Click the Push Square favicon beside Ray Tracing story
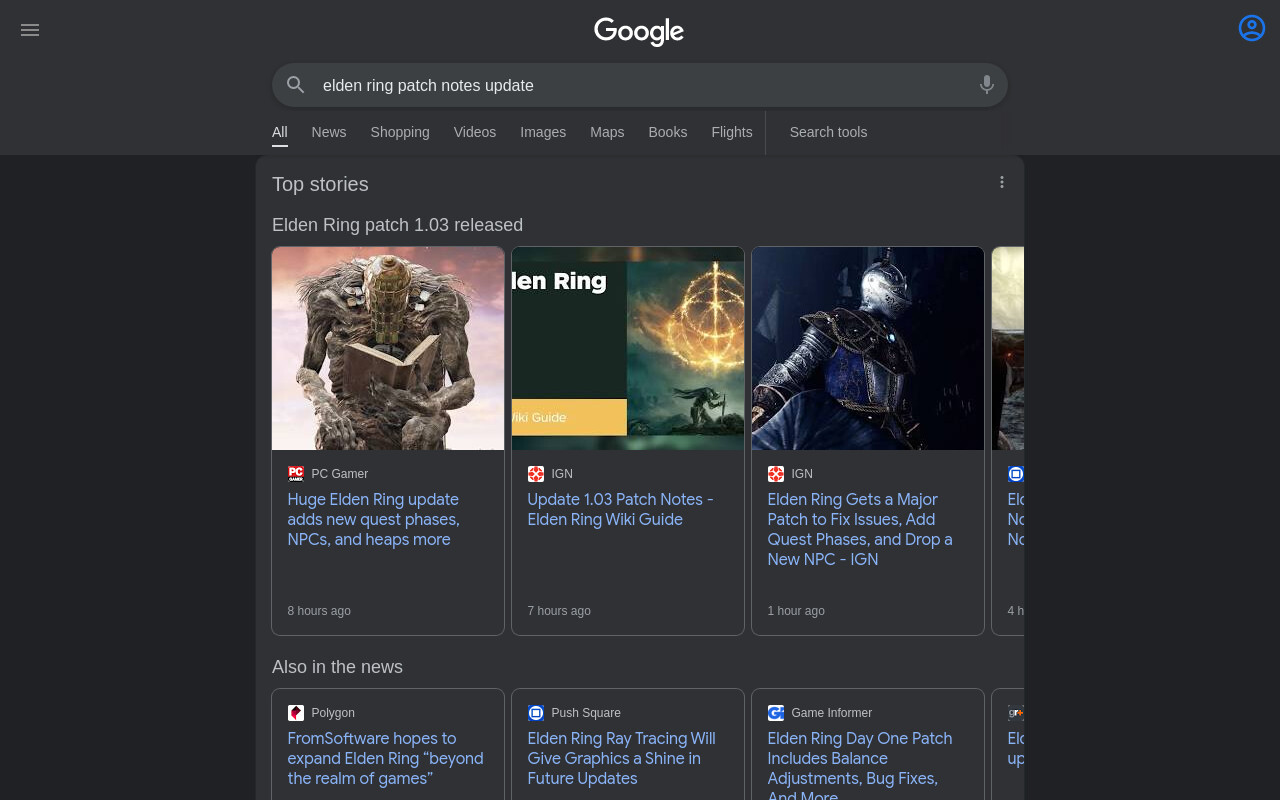Viewport: 1280px width, 800px height. tap(536, 713)
